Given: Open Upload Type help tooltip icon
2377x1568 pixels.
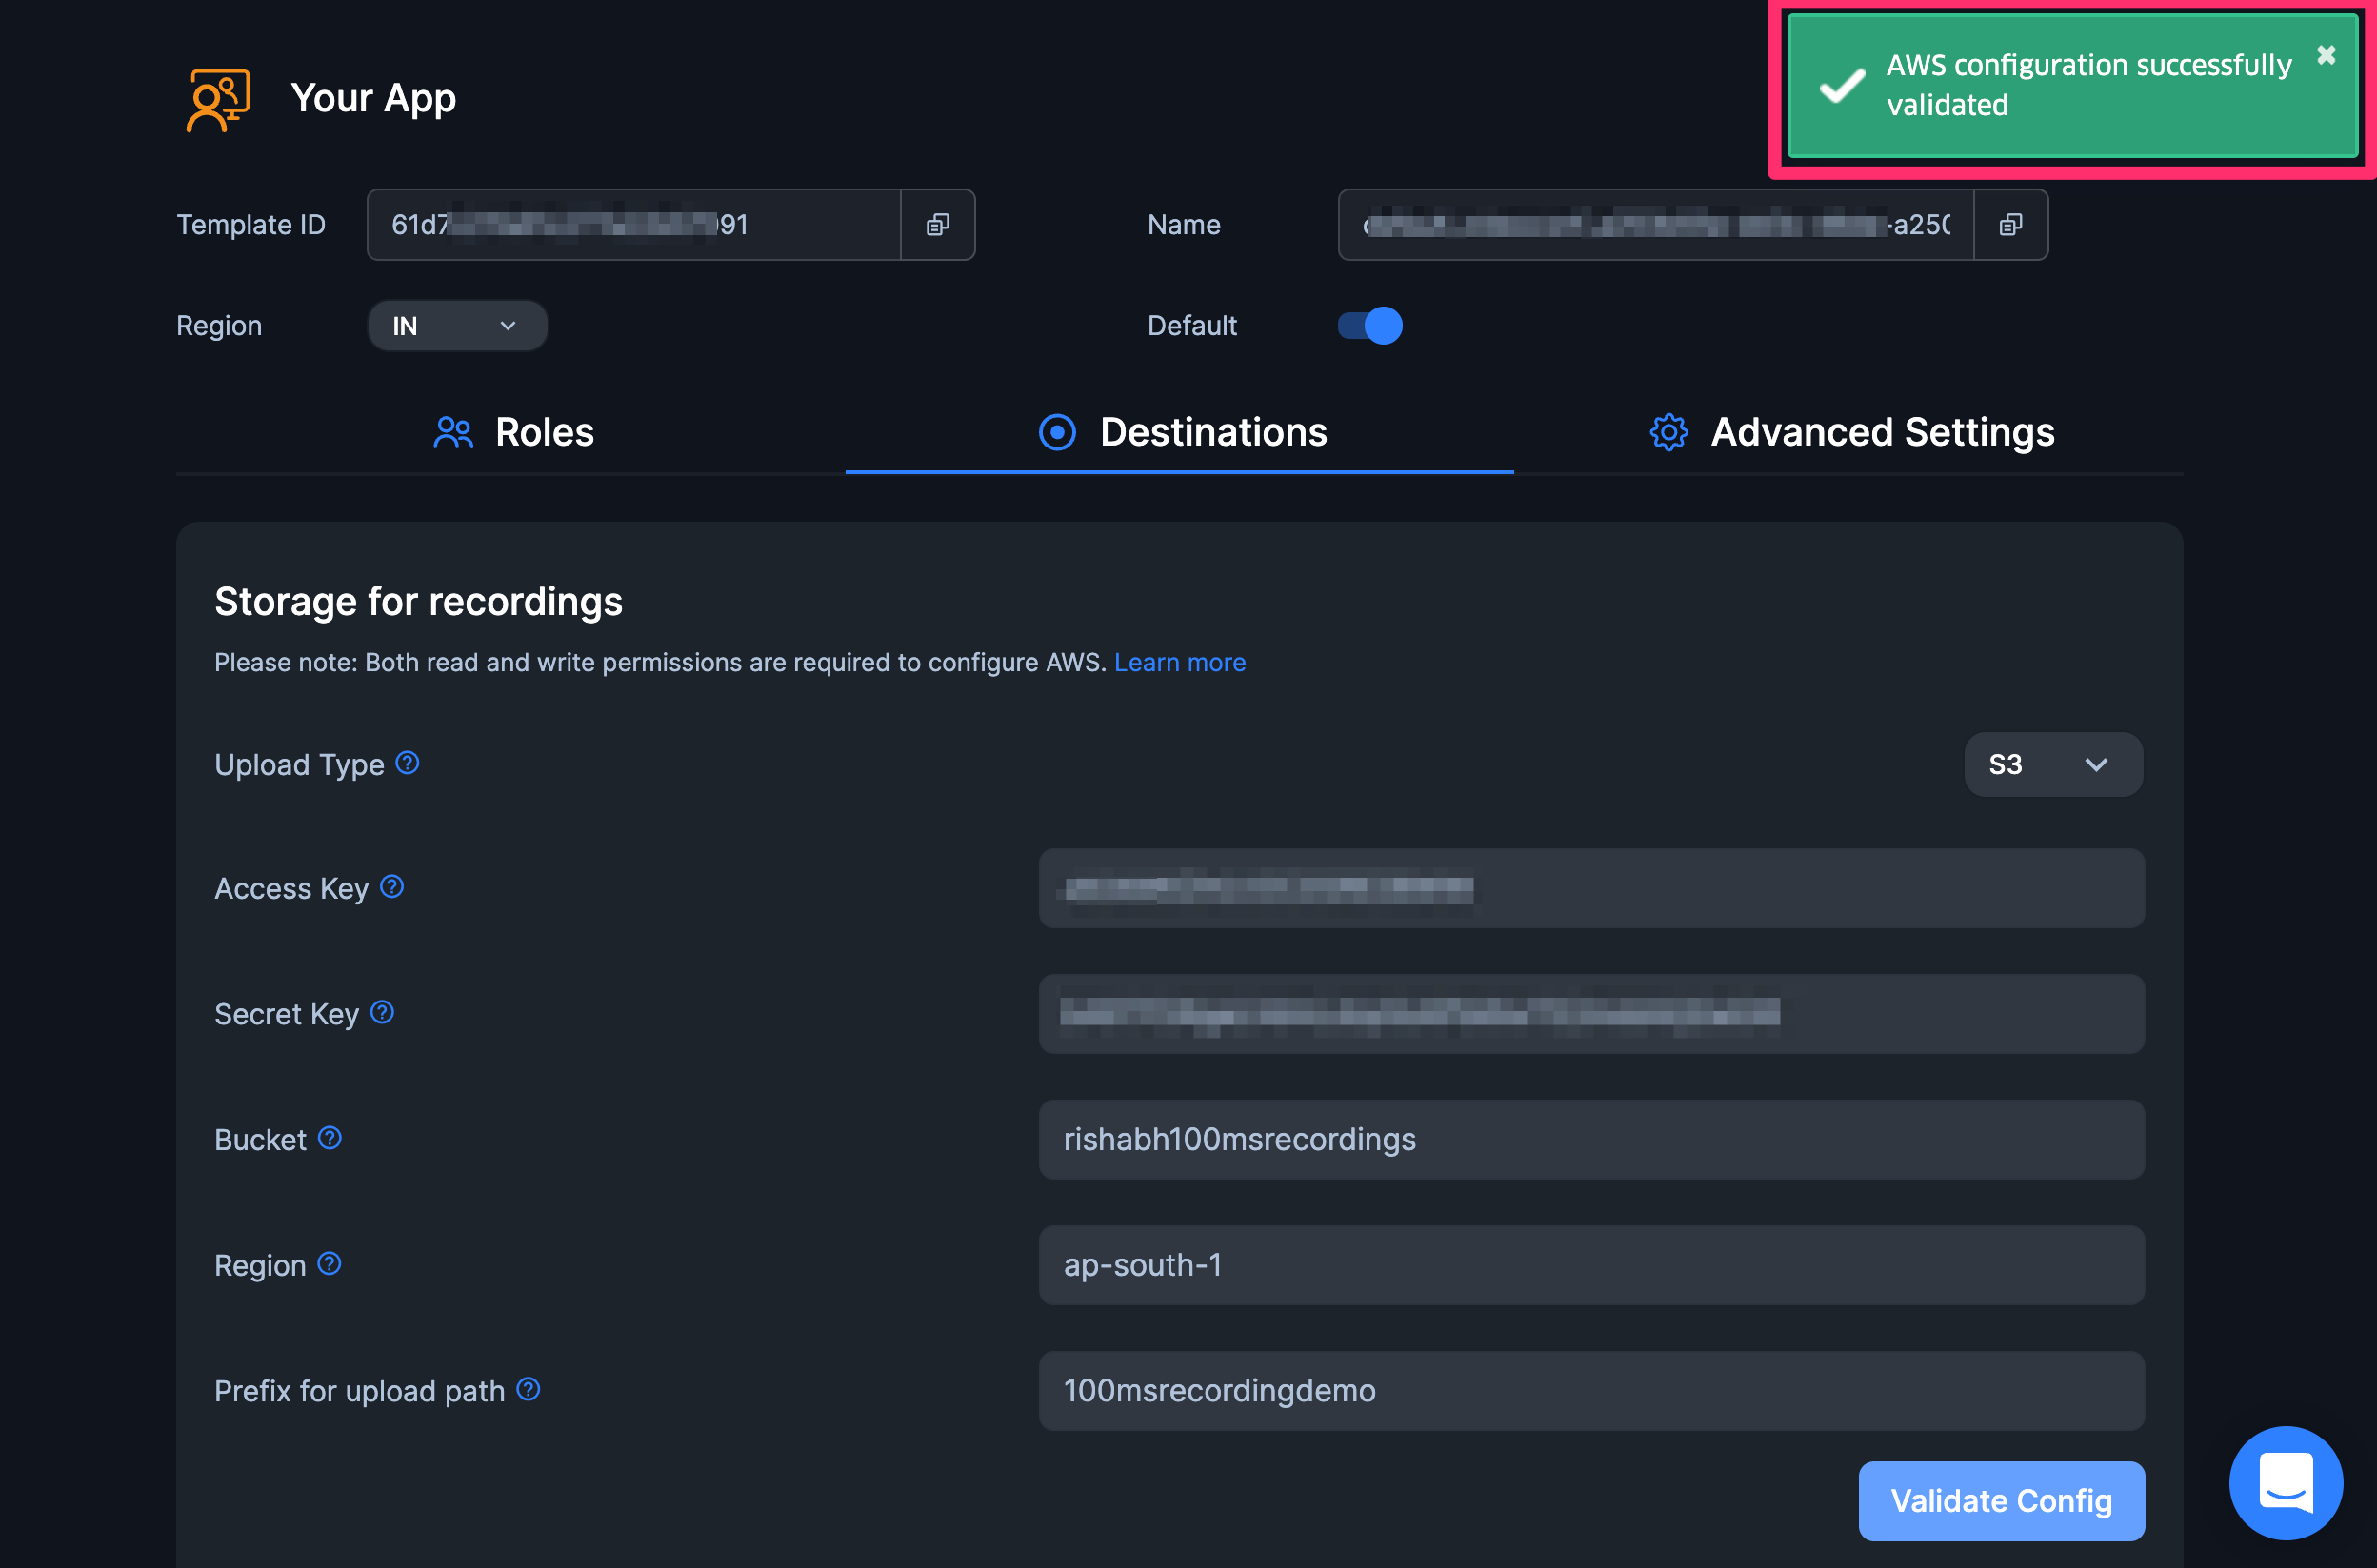Looking at the screenshot, I should click(x=407, y=763).
